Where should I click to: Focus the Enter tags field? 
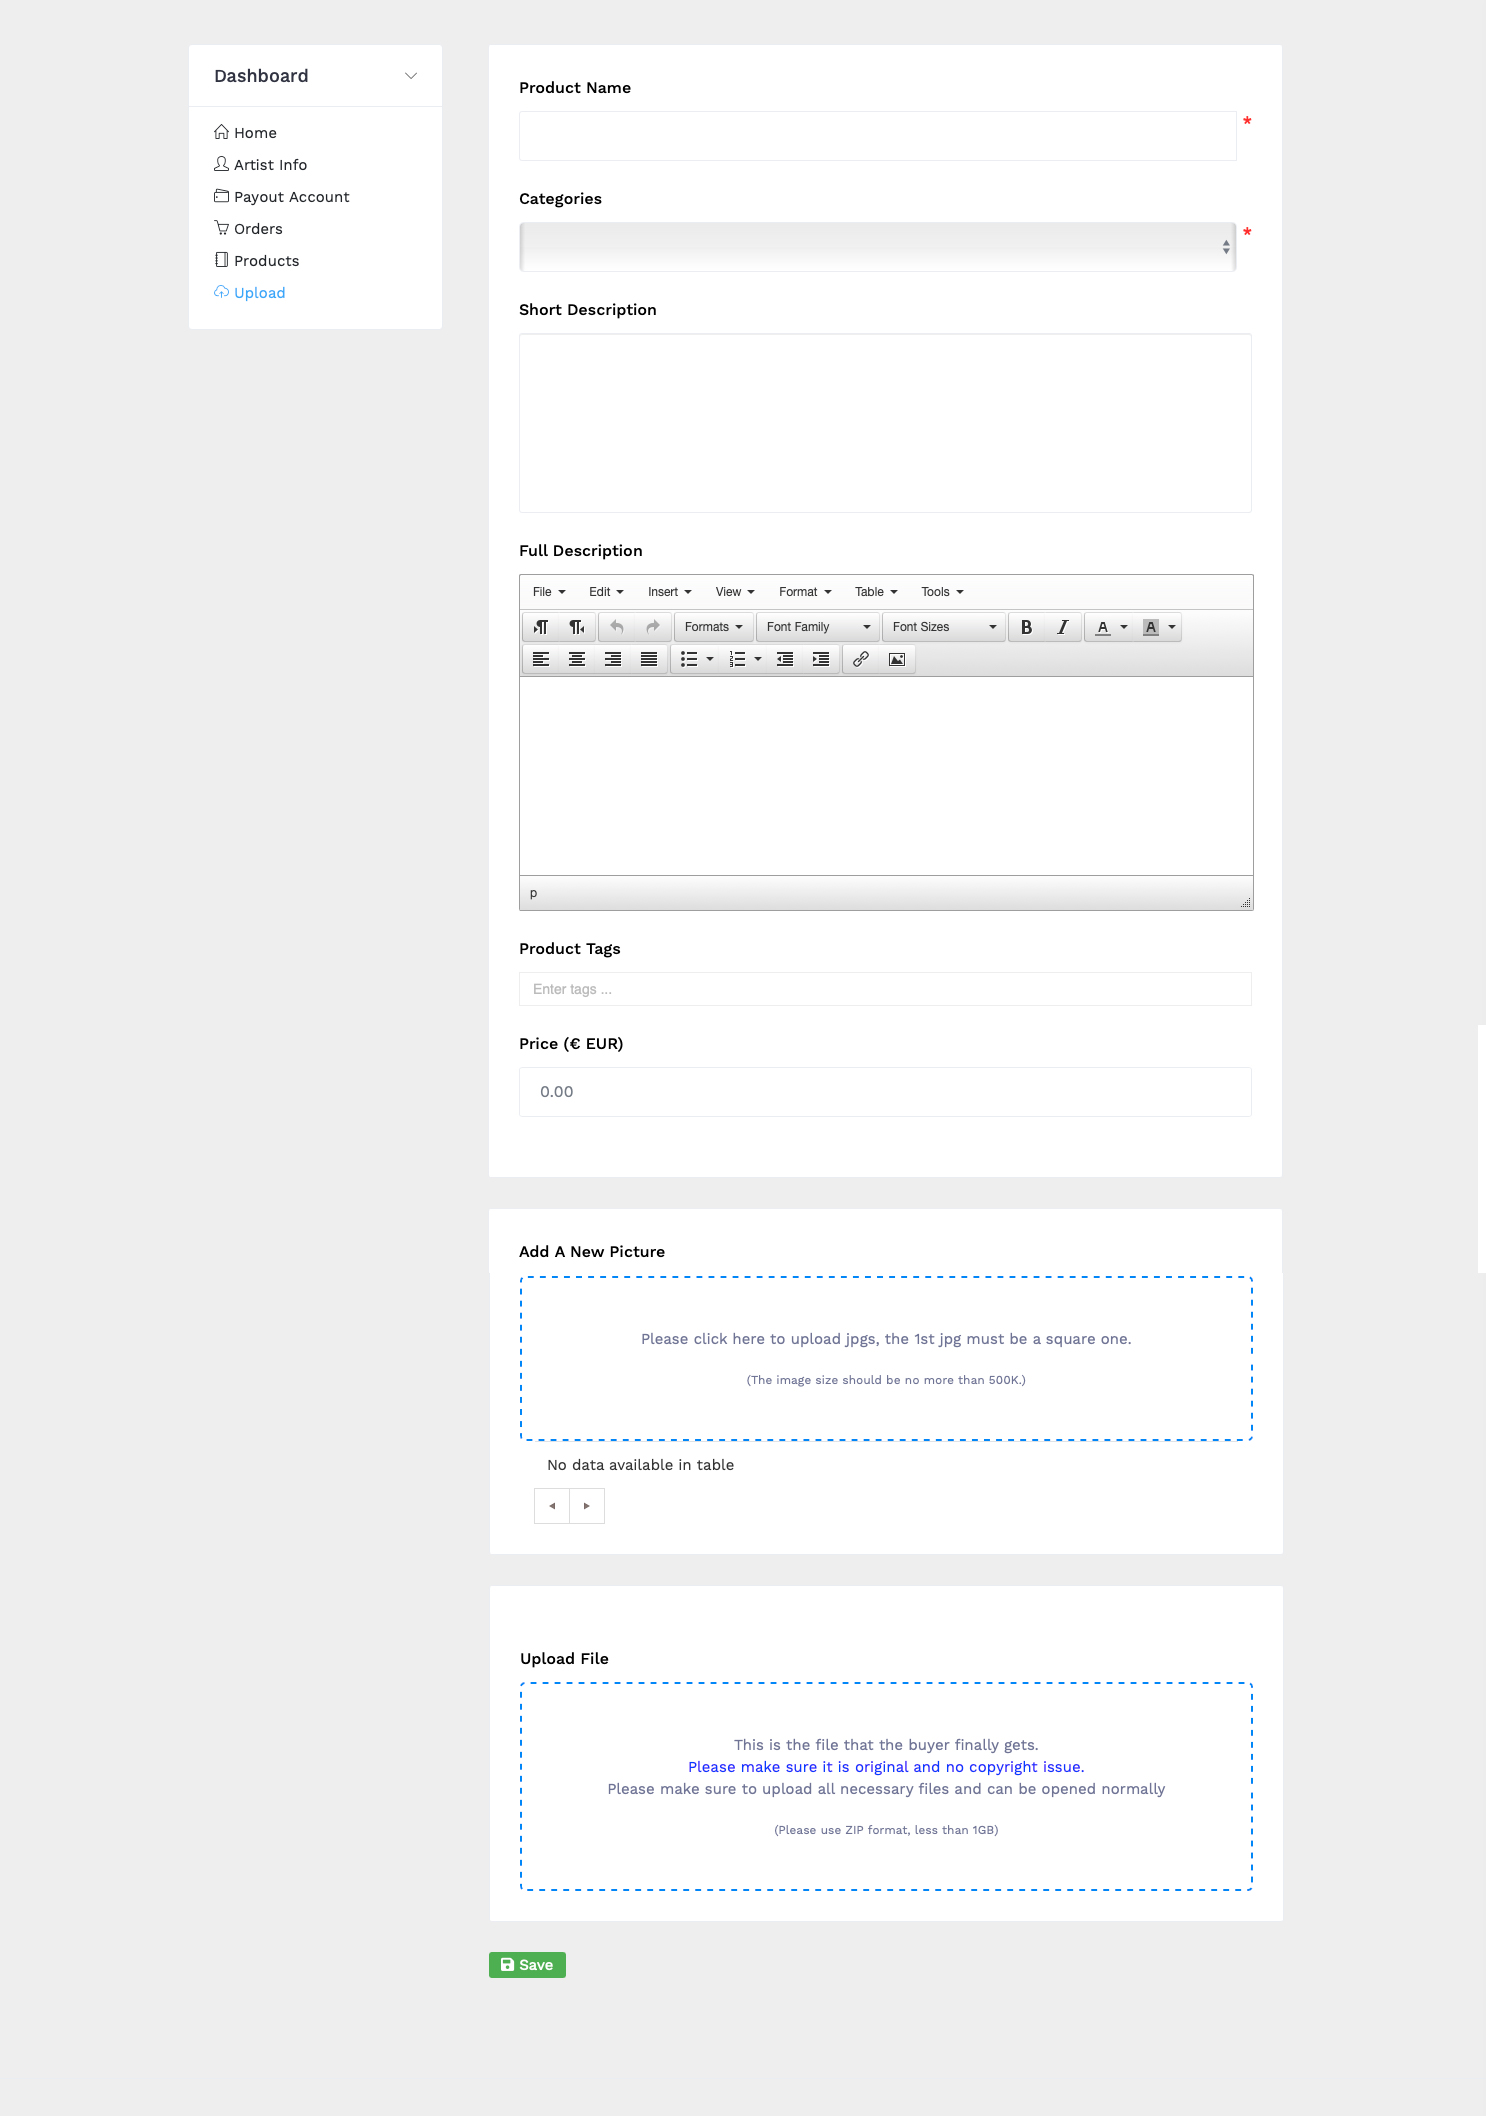point(885,989)
